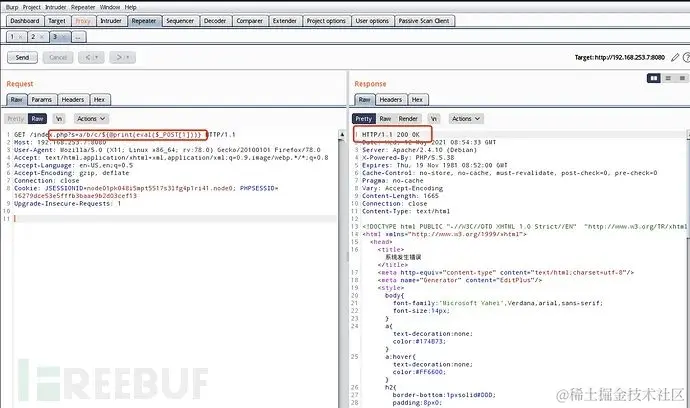690x408 pixels.
Task: Open the Help menu
Action: coord(130,7)
